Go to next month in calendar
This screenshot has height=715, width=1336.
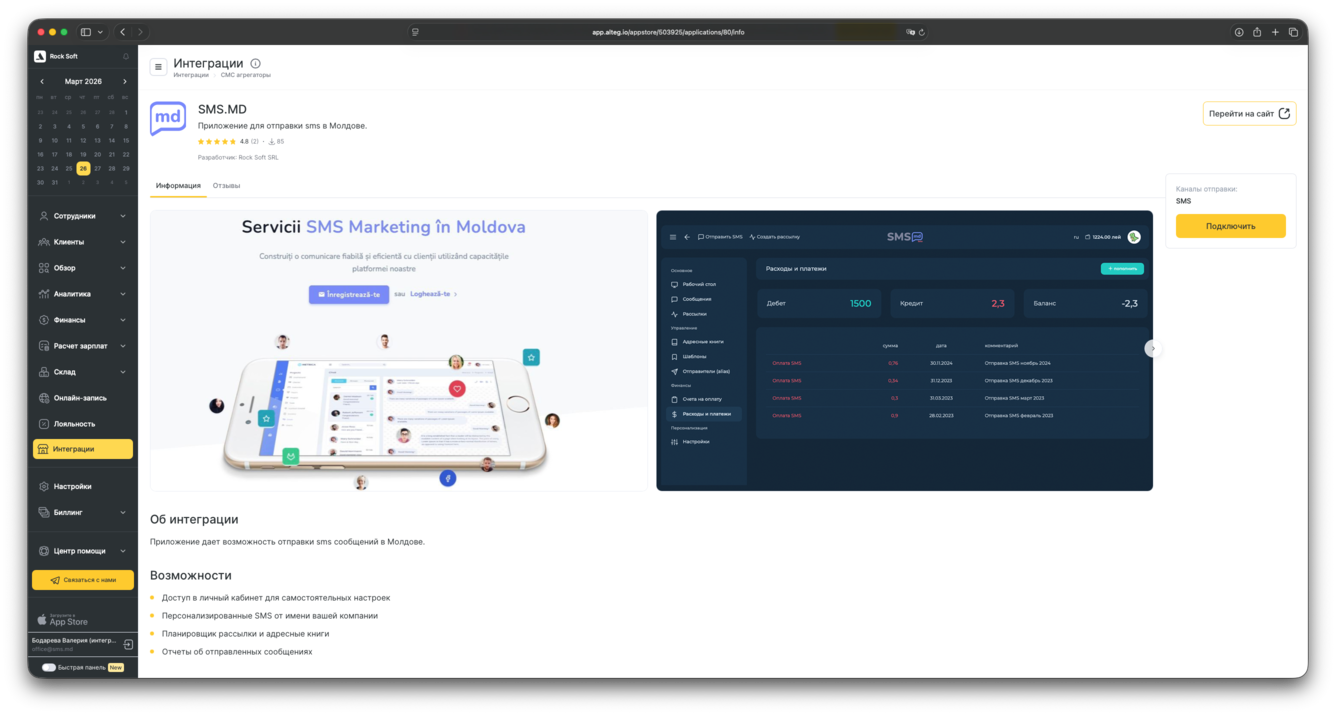[125, 81]
